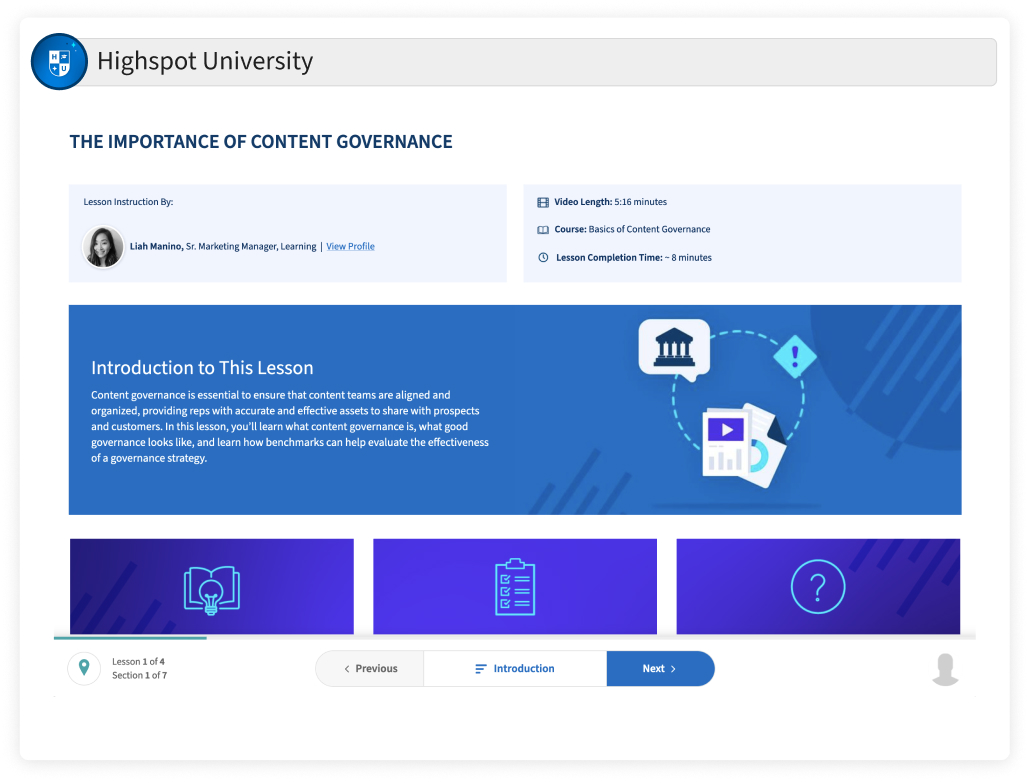The image size is (1031, 783).
Task: Click the clock completion time icon
Action: click(x=543, y=258)
